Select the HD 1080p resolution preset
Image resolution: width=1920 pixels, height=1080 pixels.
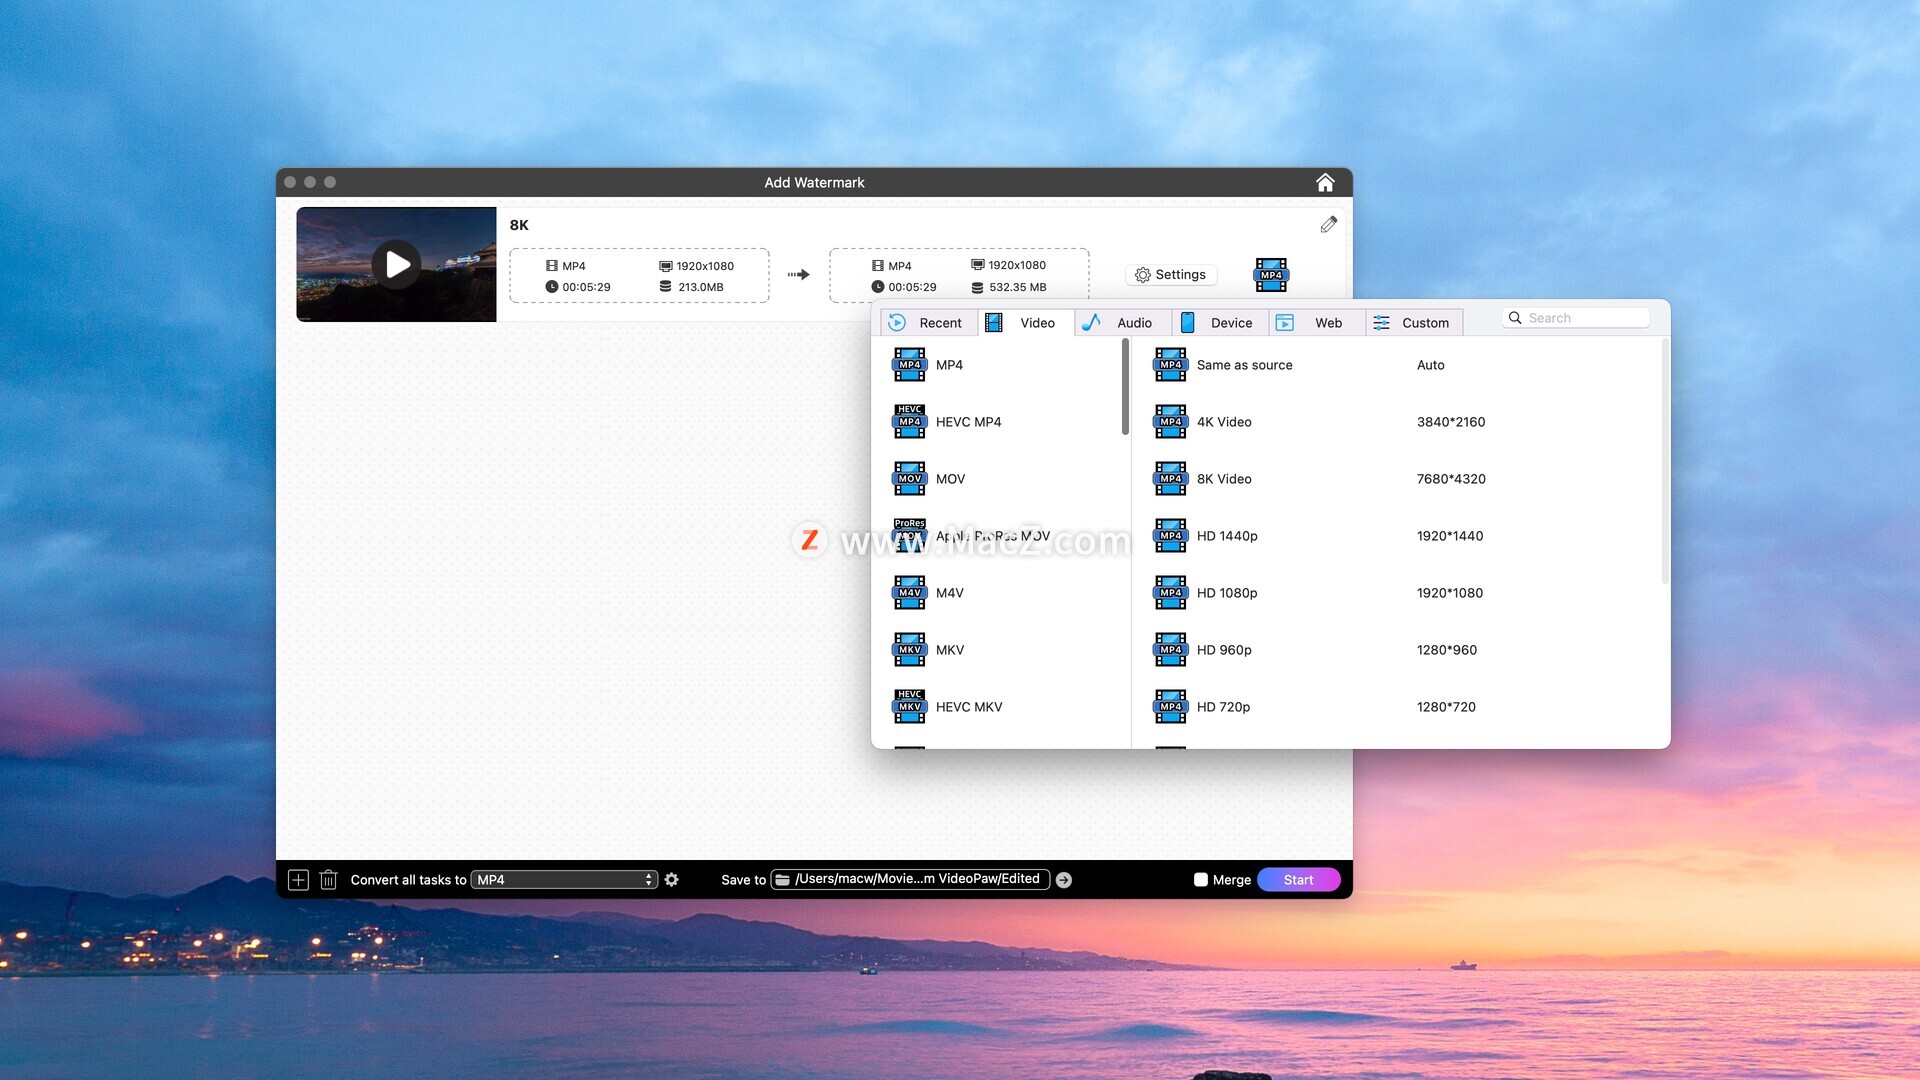pyautogui.click(x=1227, y=593)
